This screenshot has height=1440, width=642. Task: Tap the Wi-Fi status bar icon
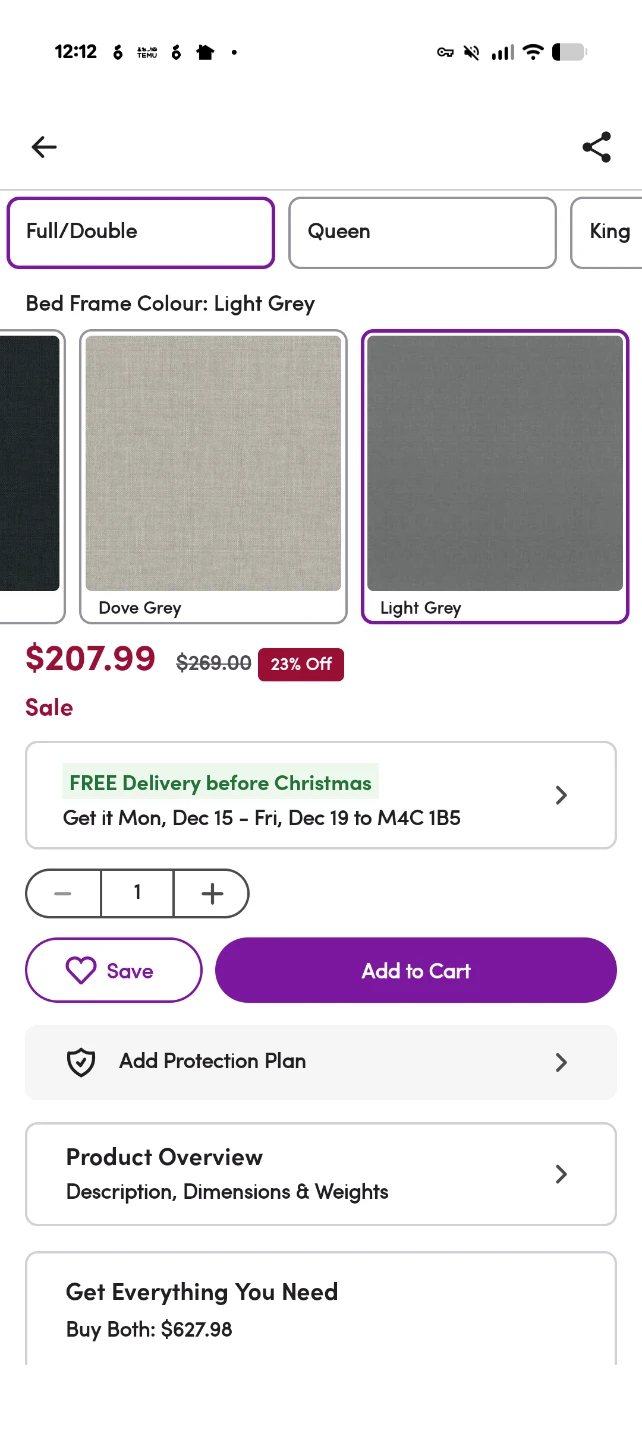[533, 52]
